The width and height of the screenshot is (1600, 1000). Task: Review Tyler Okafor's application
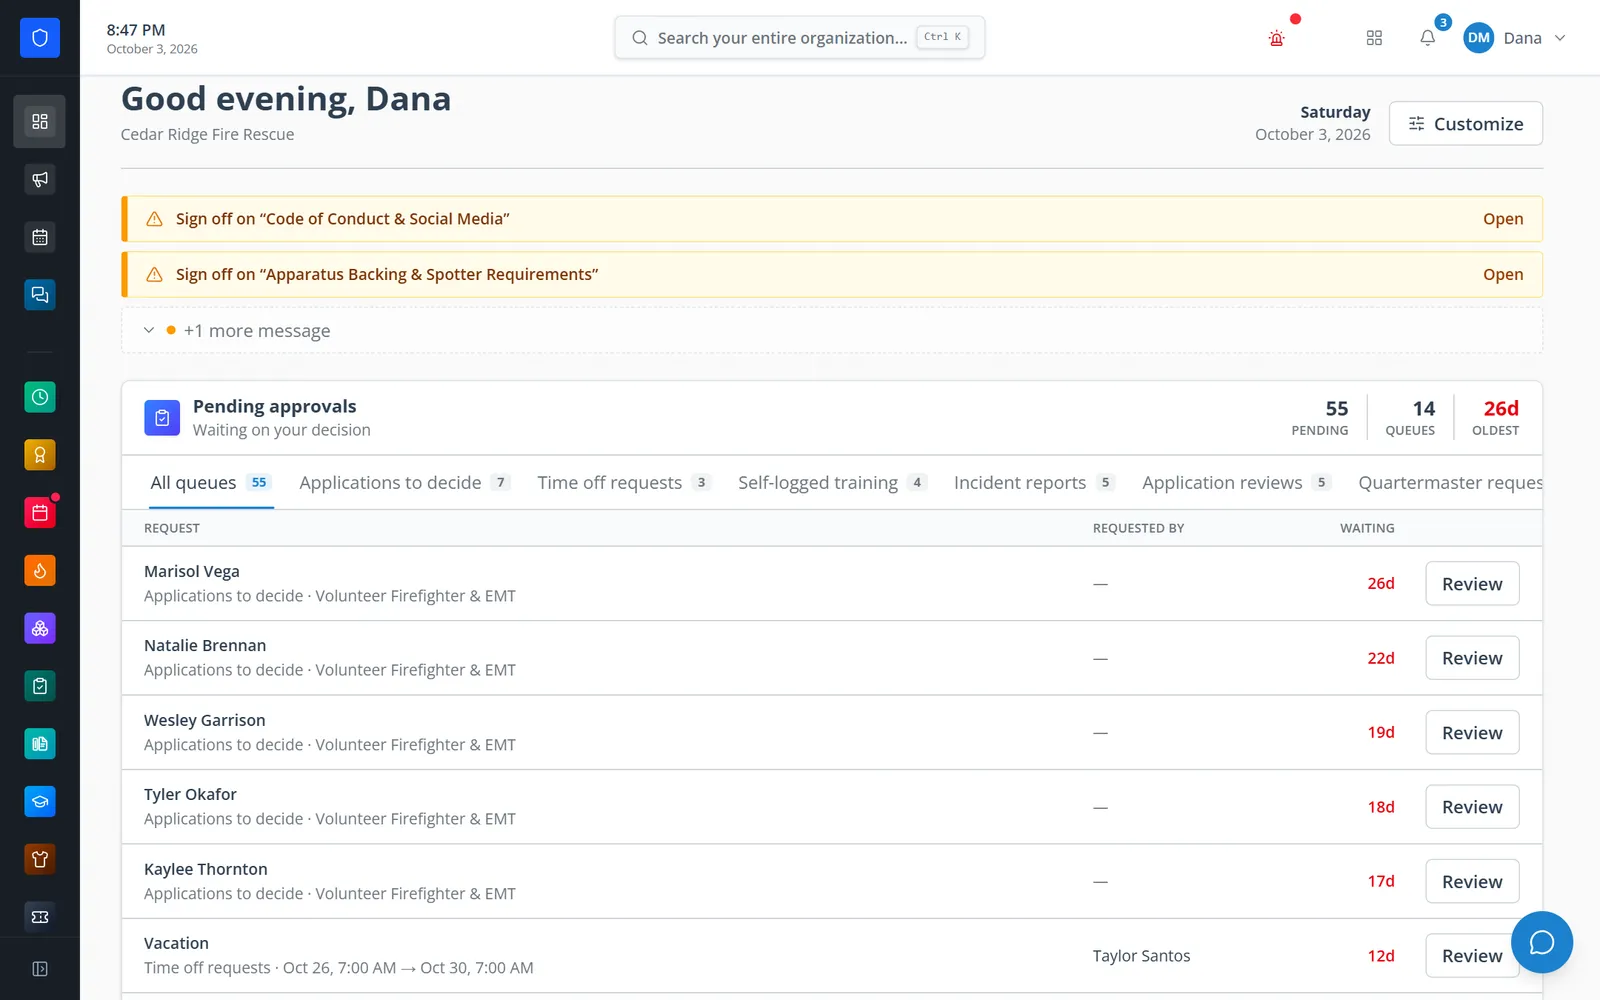[1472, 807]
